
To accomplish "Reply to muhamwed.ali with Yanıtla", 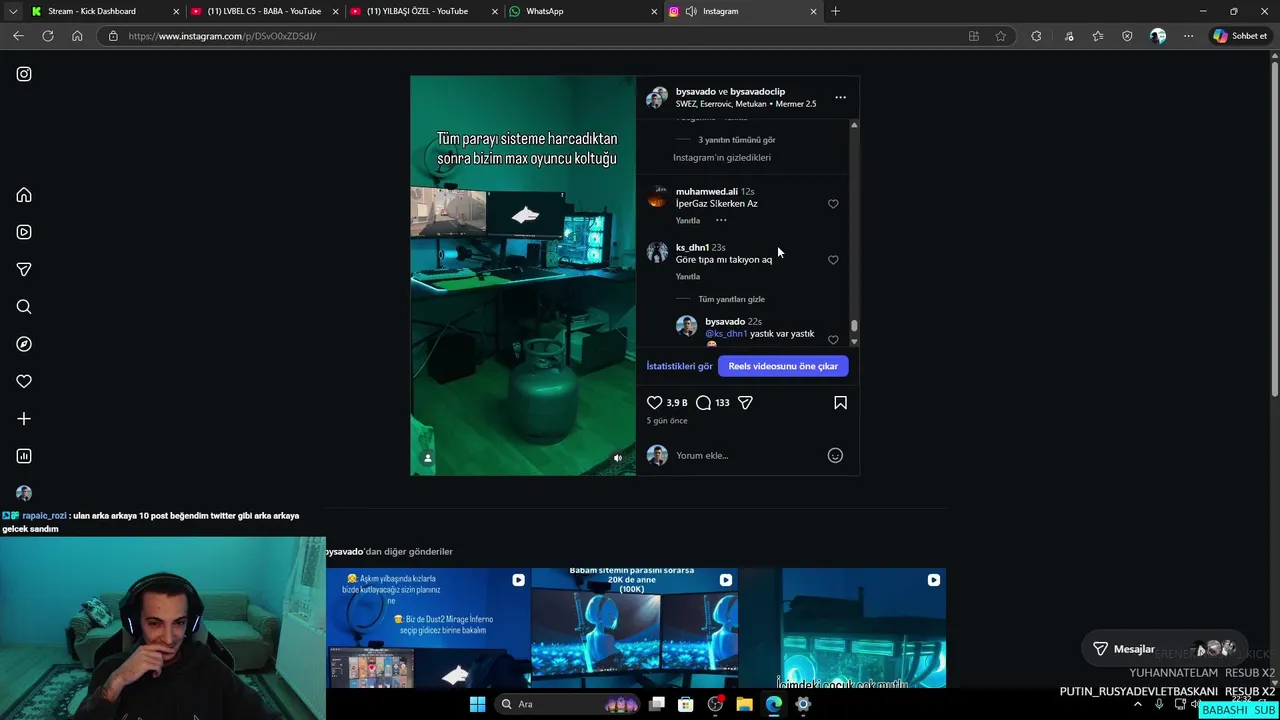I will (688, 220).
